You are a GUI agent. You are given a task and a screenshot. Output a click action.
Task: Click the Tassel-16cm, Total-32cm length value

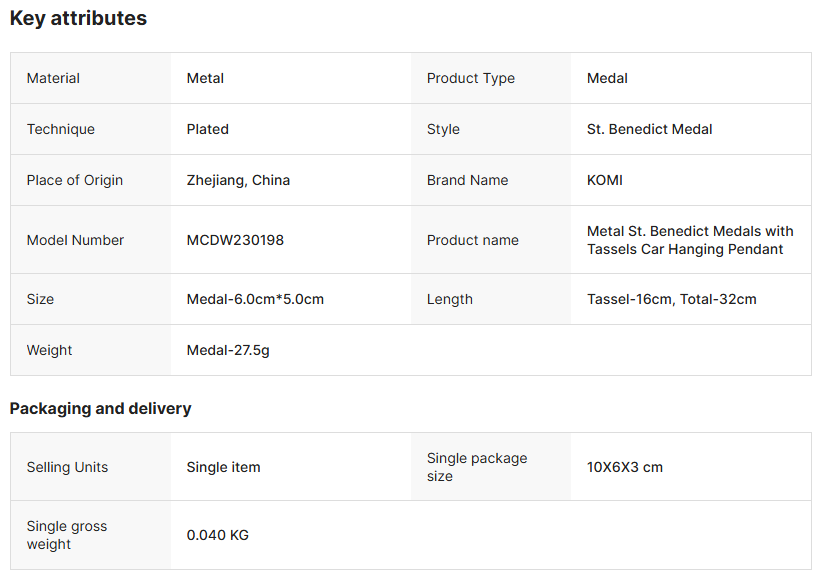coord(671,299)
